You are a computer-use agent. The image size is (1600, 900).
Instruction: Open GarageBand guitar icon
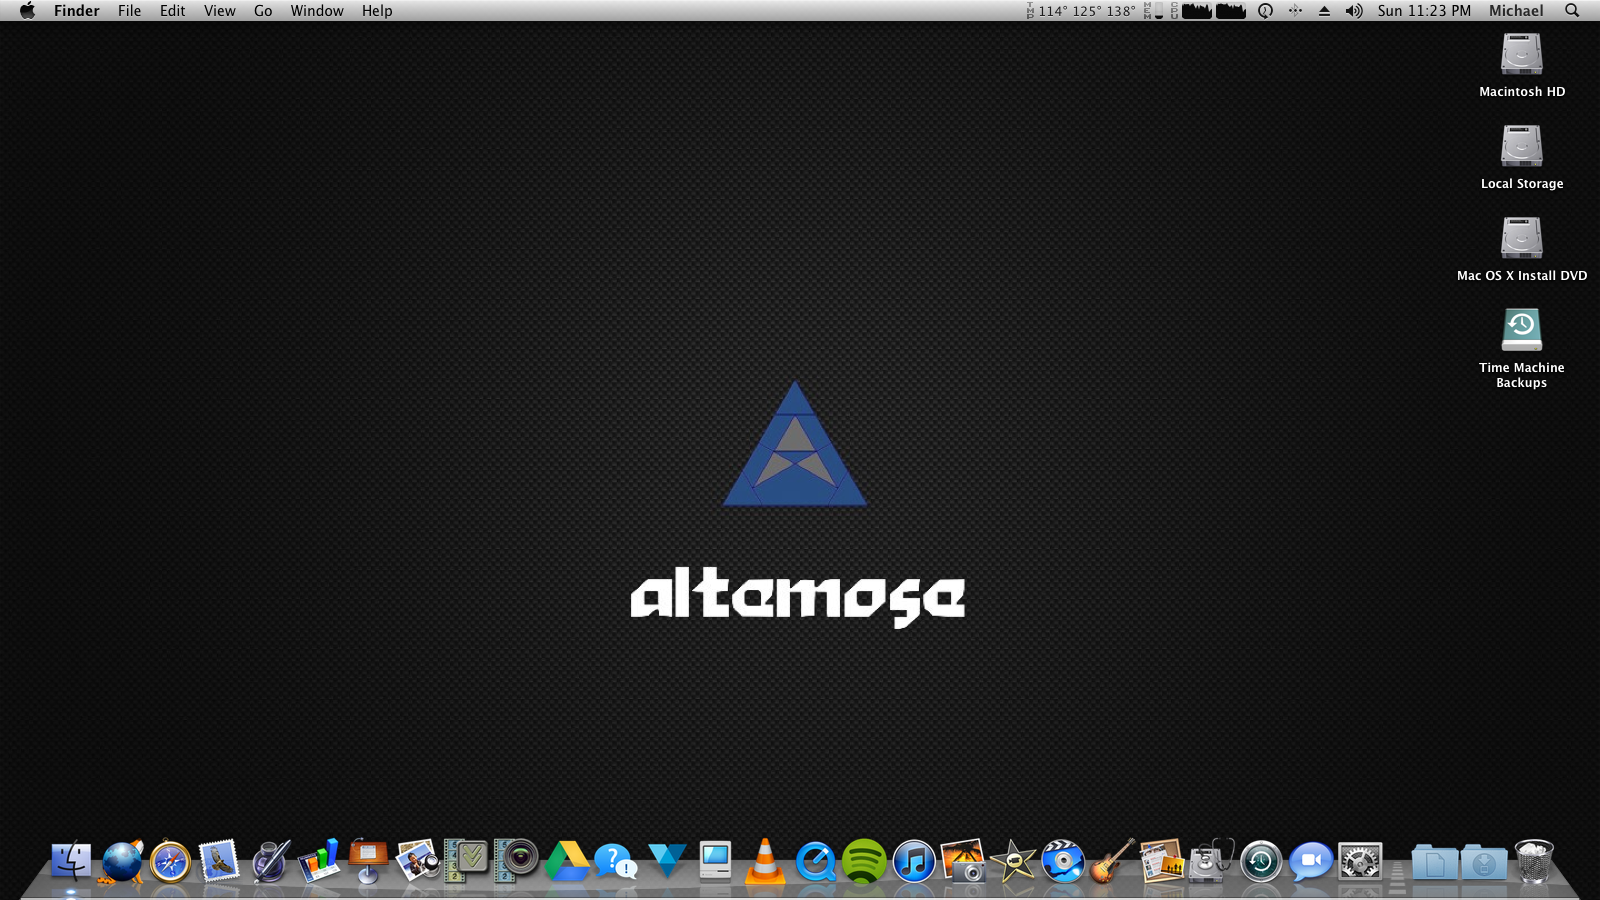point(1112,861)
